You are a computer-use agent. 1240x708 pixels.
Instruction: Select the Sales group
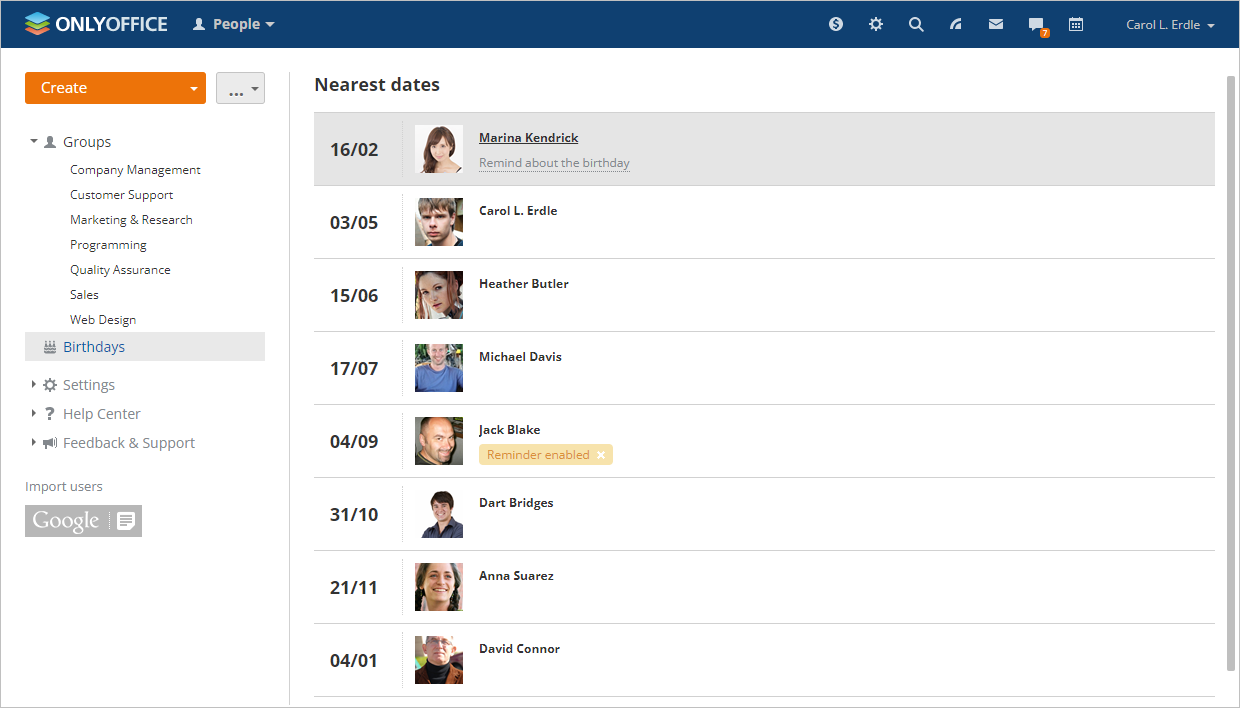coord(84,294)
